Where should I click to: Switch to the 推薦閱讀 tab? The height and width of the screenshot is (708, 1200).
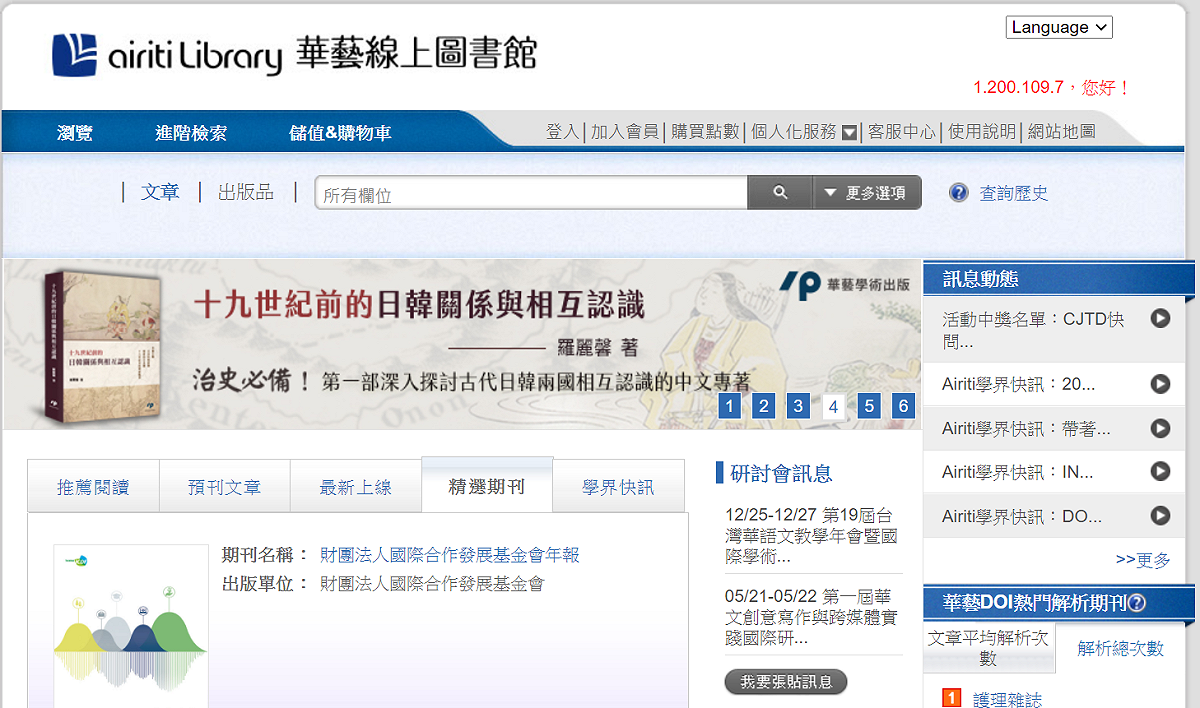pyautogui.click(x=93, y=487)
